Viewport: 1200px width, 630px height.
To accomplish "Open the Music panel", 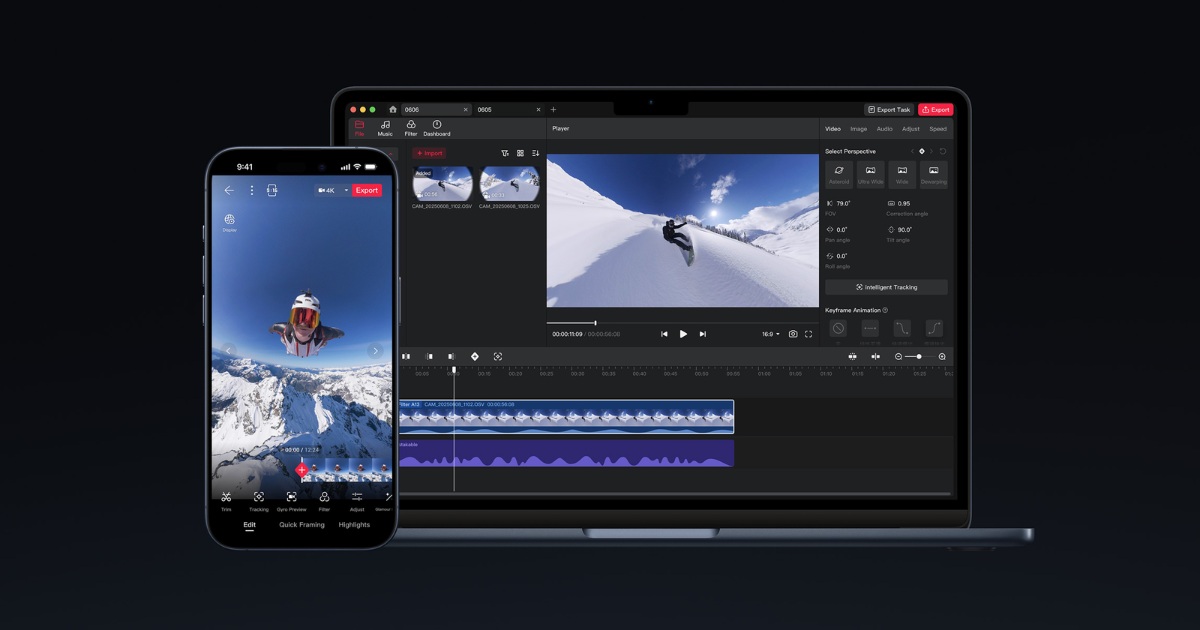I will [385, 127].
